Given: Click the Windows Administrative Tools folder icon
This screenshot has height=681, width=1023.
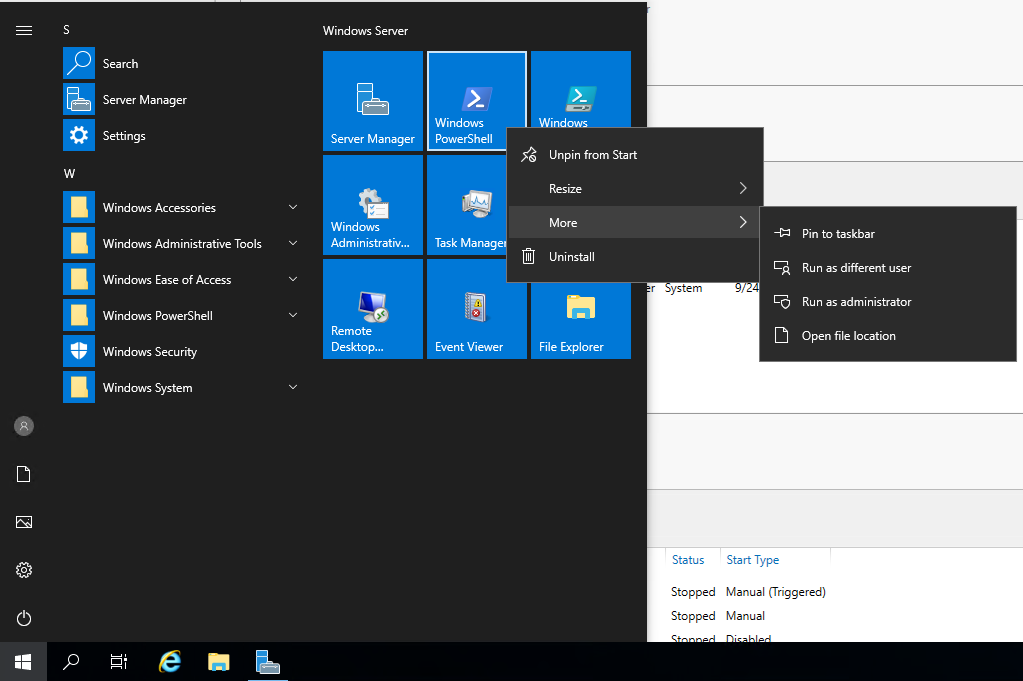Looking at the screenshot, I should (x=79, y=243).
